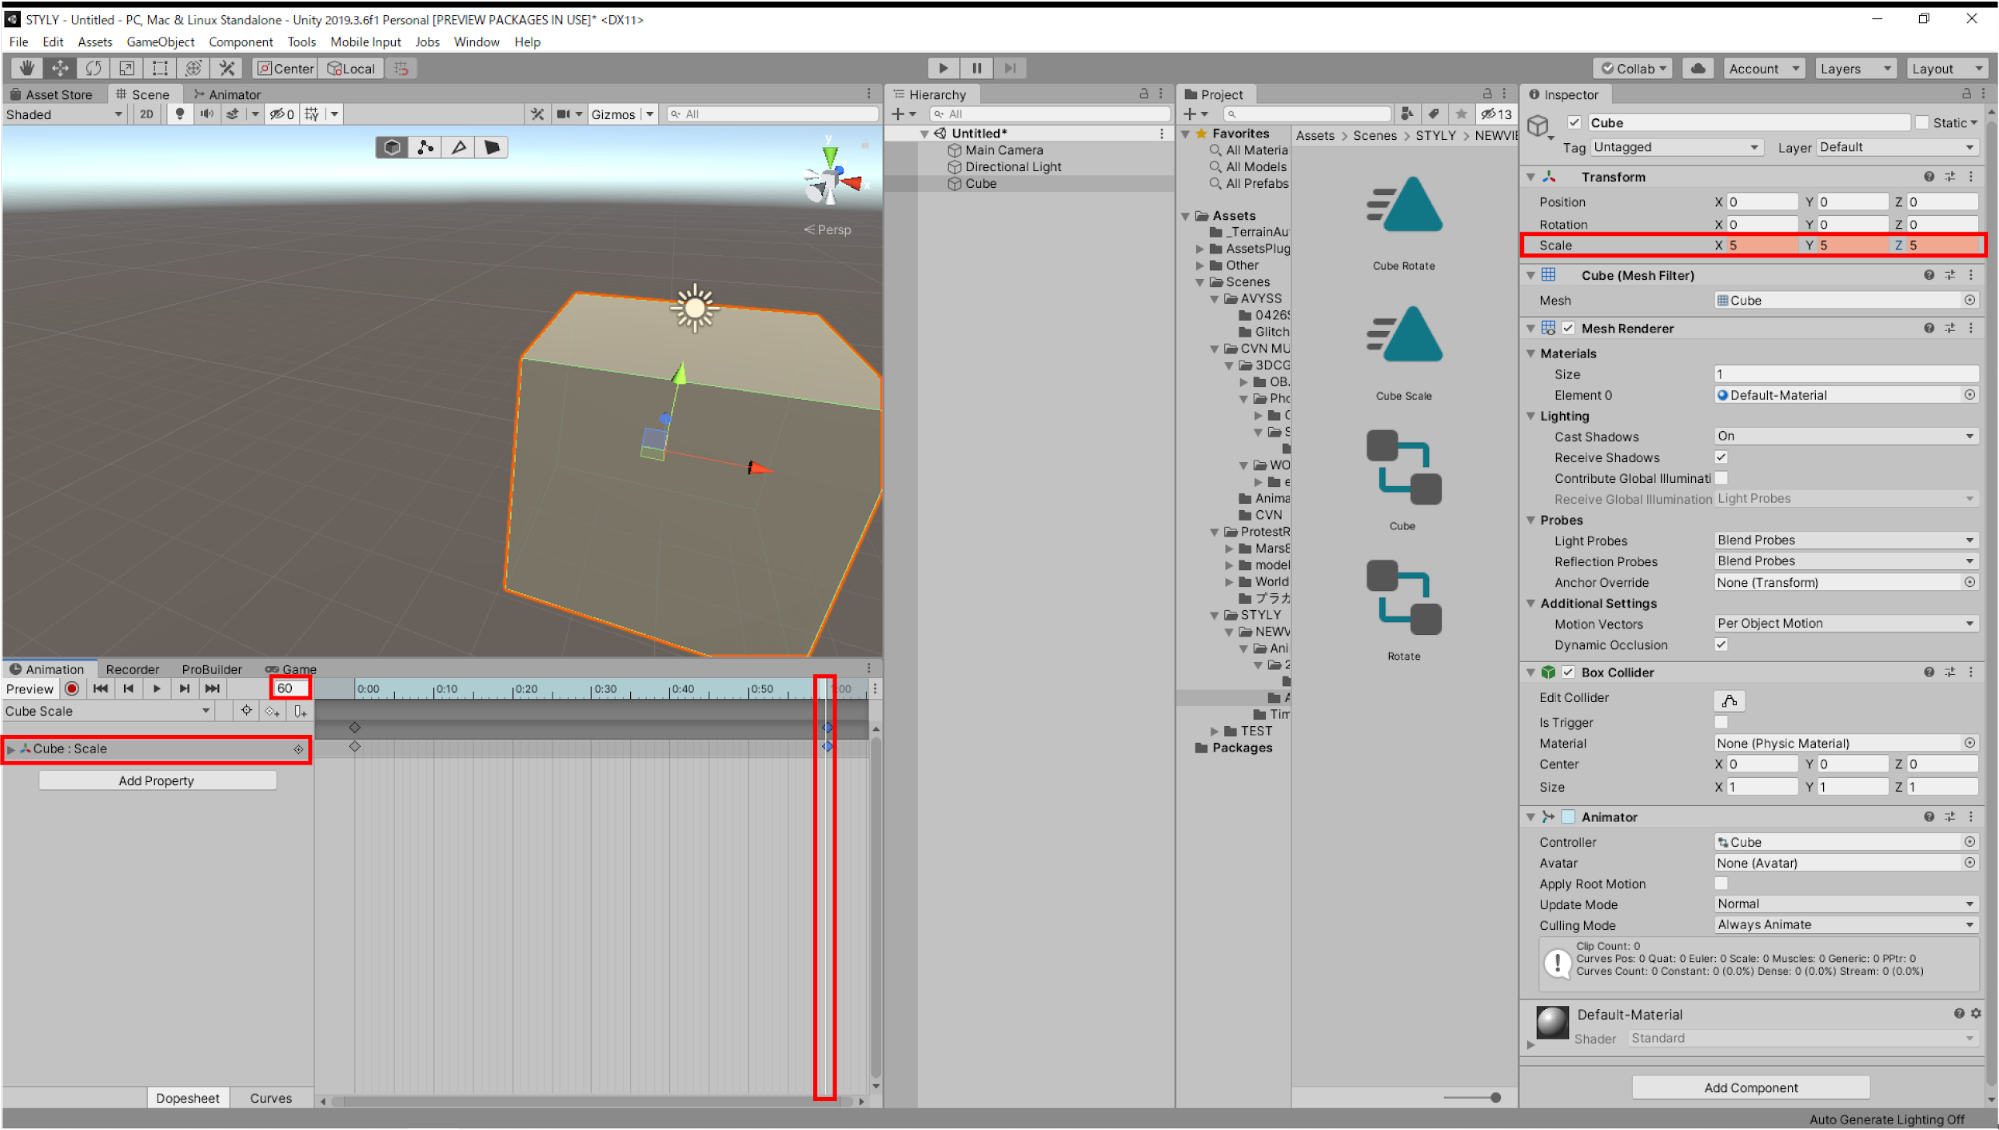This screenshot has height=1130, width=1999.
Task: Click the scene orientation gizmo
Action: (831, 180)
